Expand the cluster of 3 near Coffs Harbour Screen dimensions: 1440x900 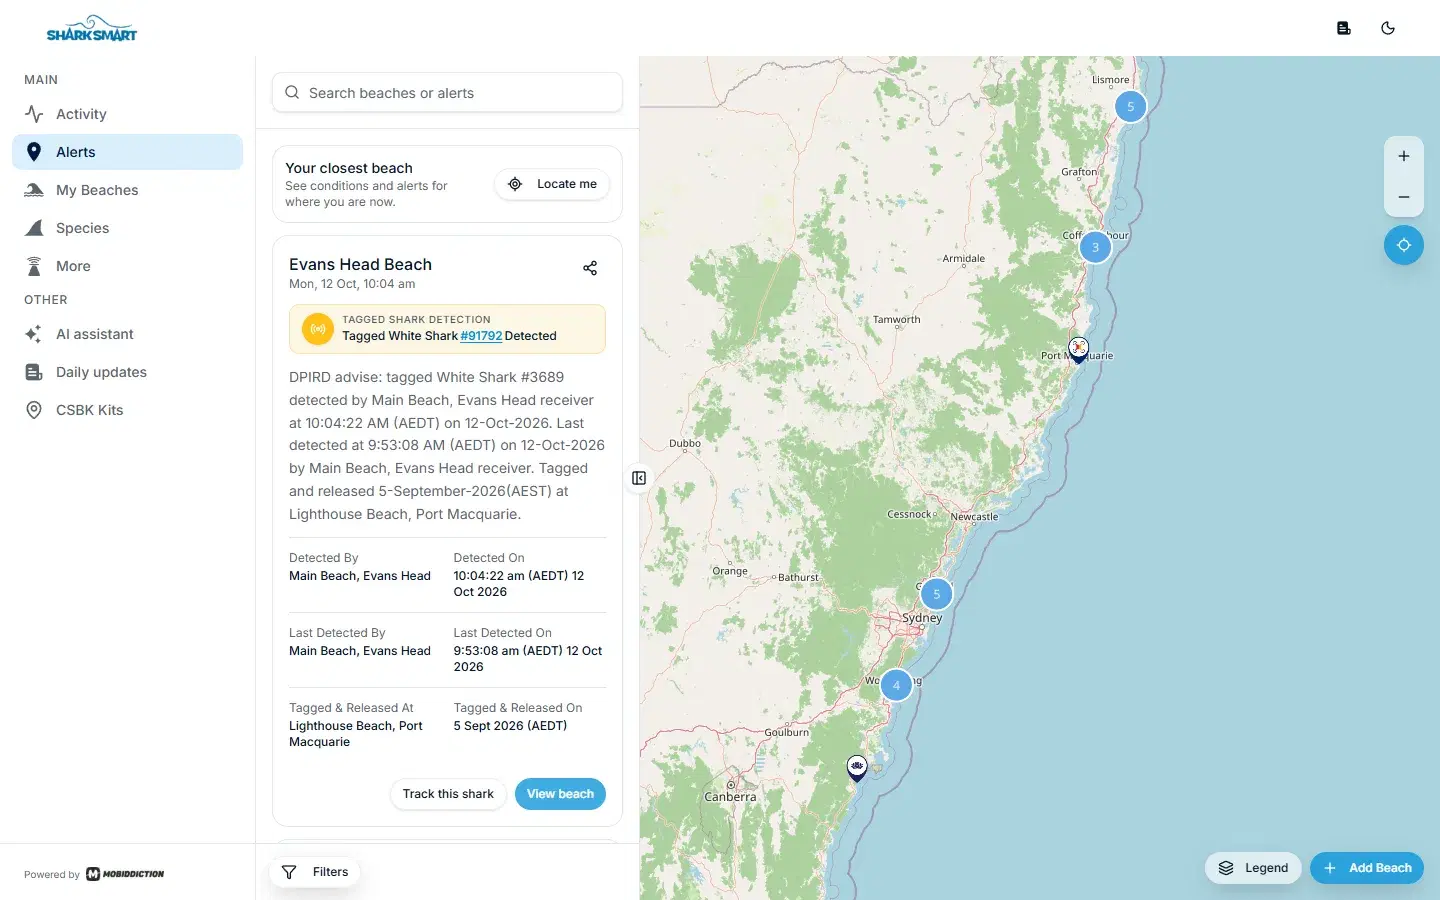(x=1095, y=247)
